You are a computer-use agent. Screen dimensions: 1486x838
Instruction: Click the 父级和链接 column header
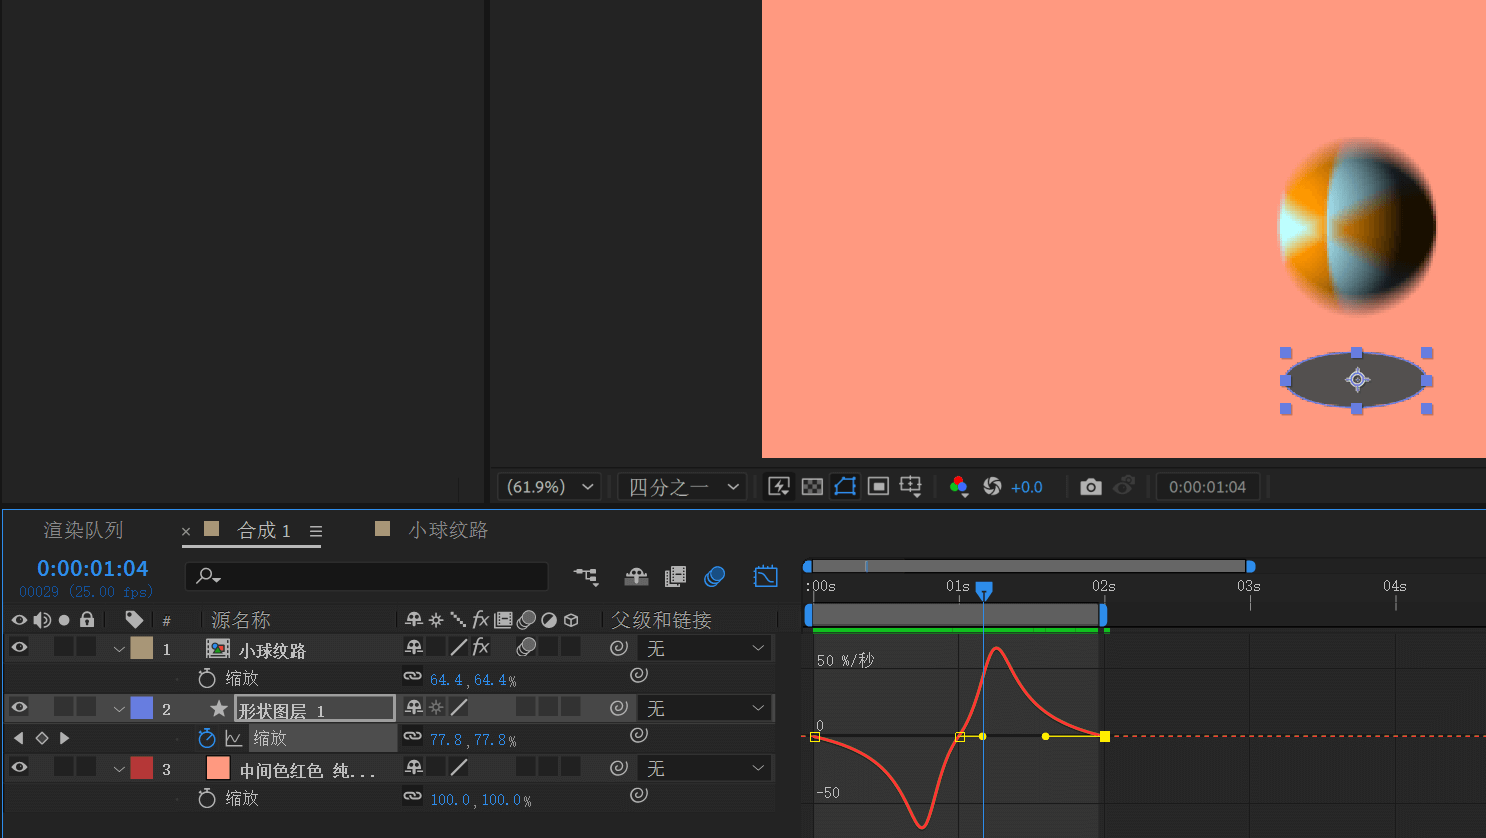tap(661, 620)
